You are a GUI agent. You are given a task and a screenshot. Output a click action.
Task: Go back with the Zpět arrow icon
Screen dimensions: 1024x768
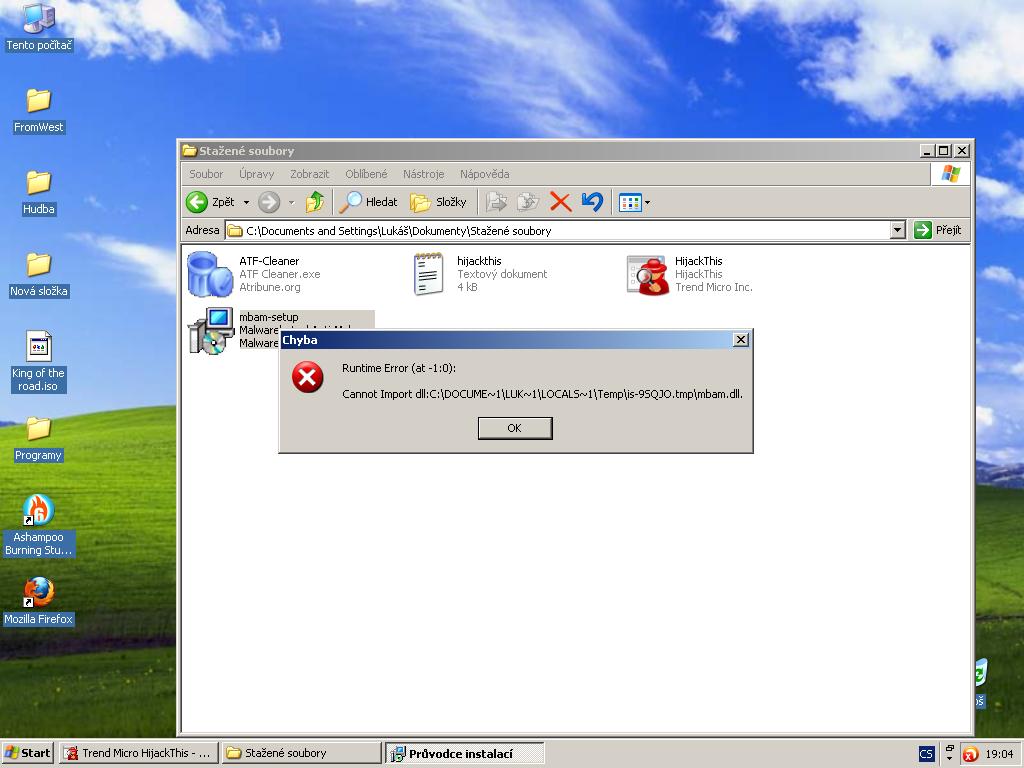point(197,202)
